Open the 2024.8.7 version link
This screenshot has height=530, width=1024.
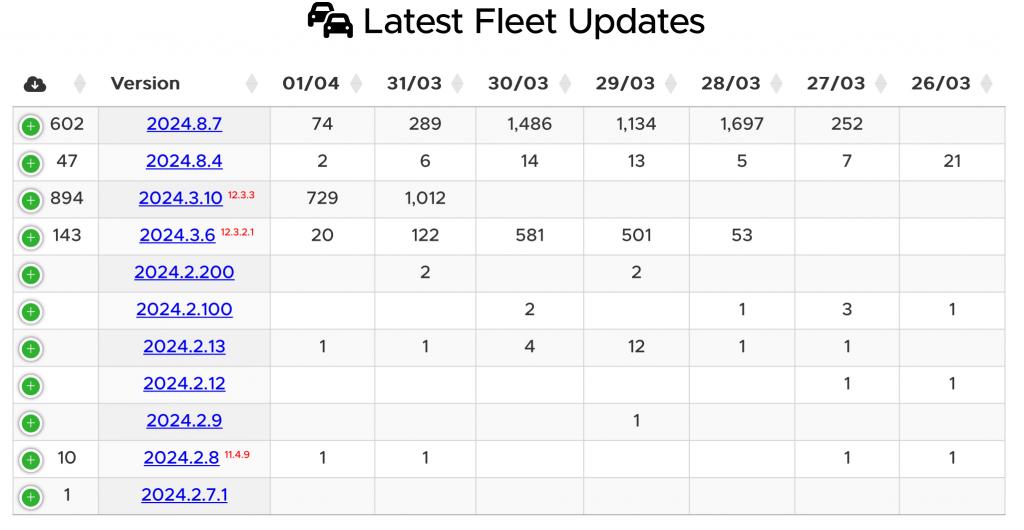[184, 125]
